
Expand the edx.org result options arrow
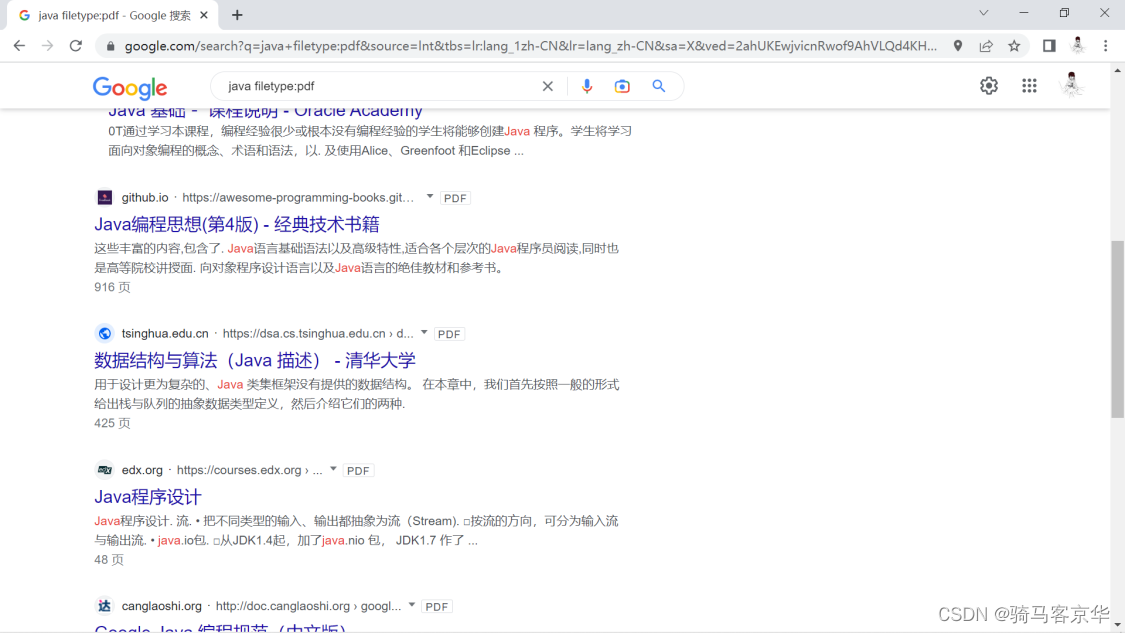(333, 469)
